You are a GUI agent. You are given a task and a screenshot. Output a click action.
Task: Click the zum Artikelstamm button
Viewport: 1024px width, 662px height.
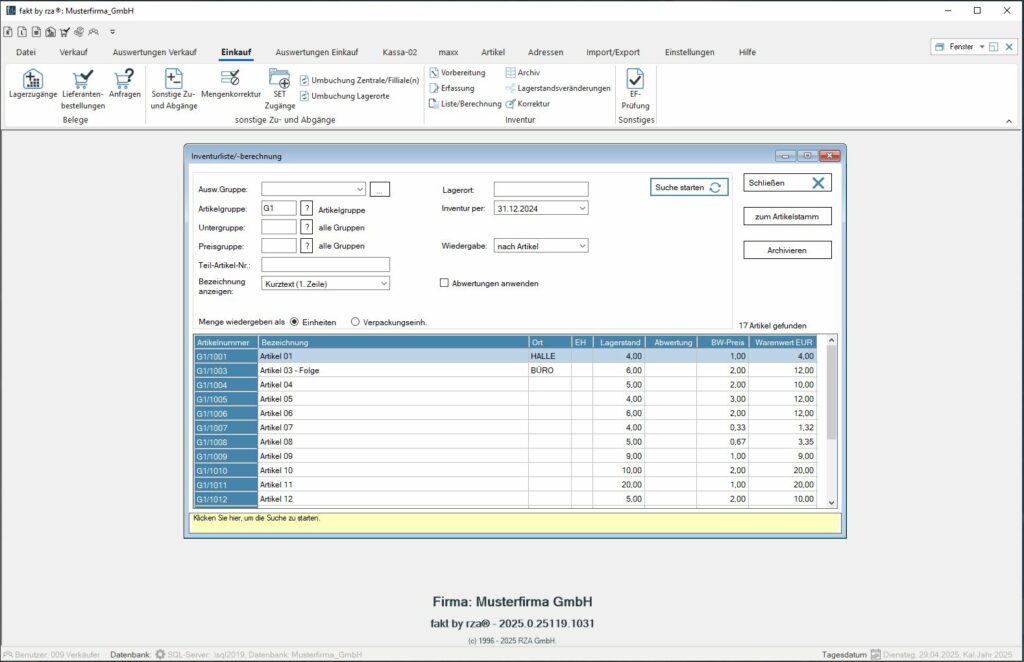point(786,216)
